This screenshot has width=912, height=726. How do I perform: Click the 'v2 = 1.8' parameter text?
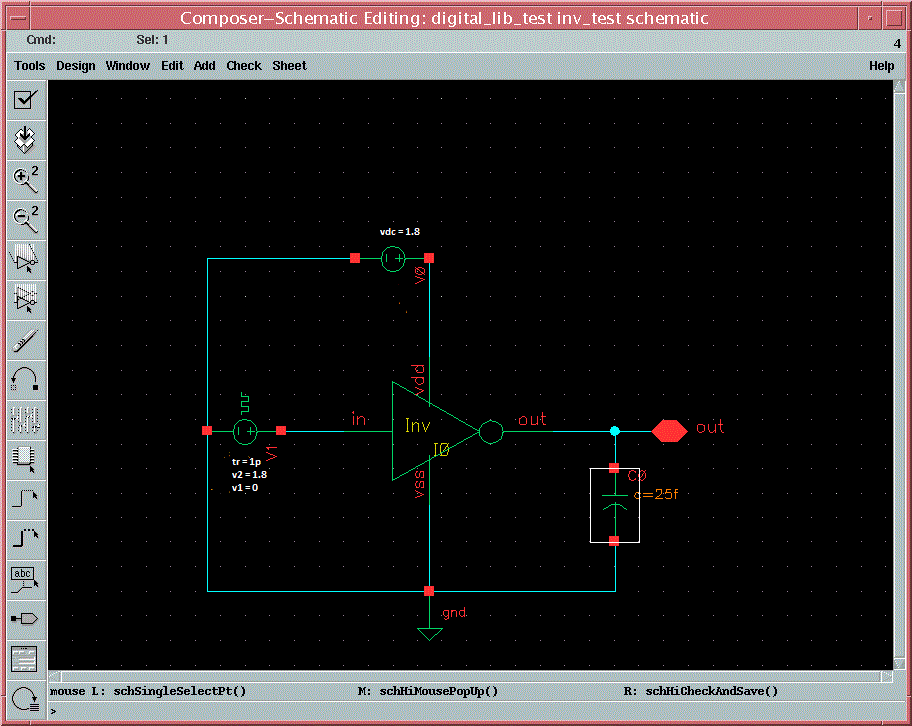[x=249, y=475]
